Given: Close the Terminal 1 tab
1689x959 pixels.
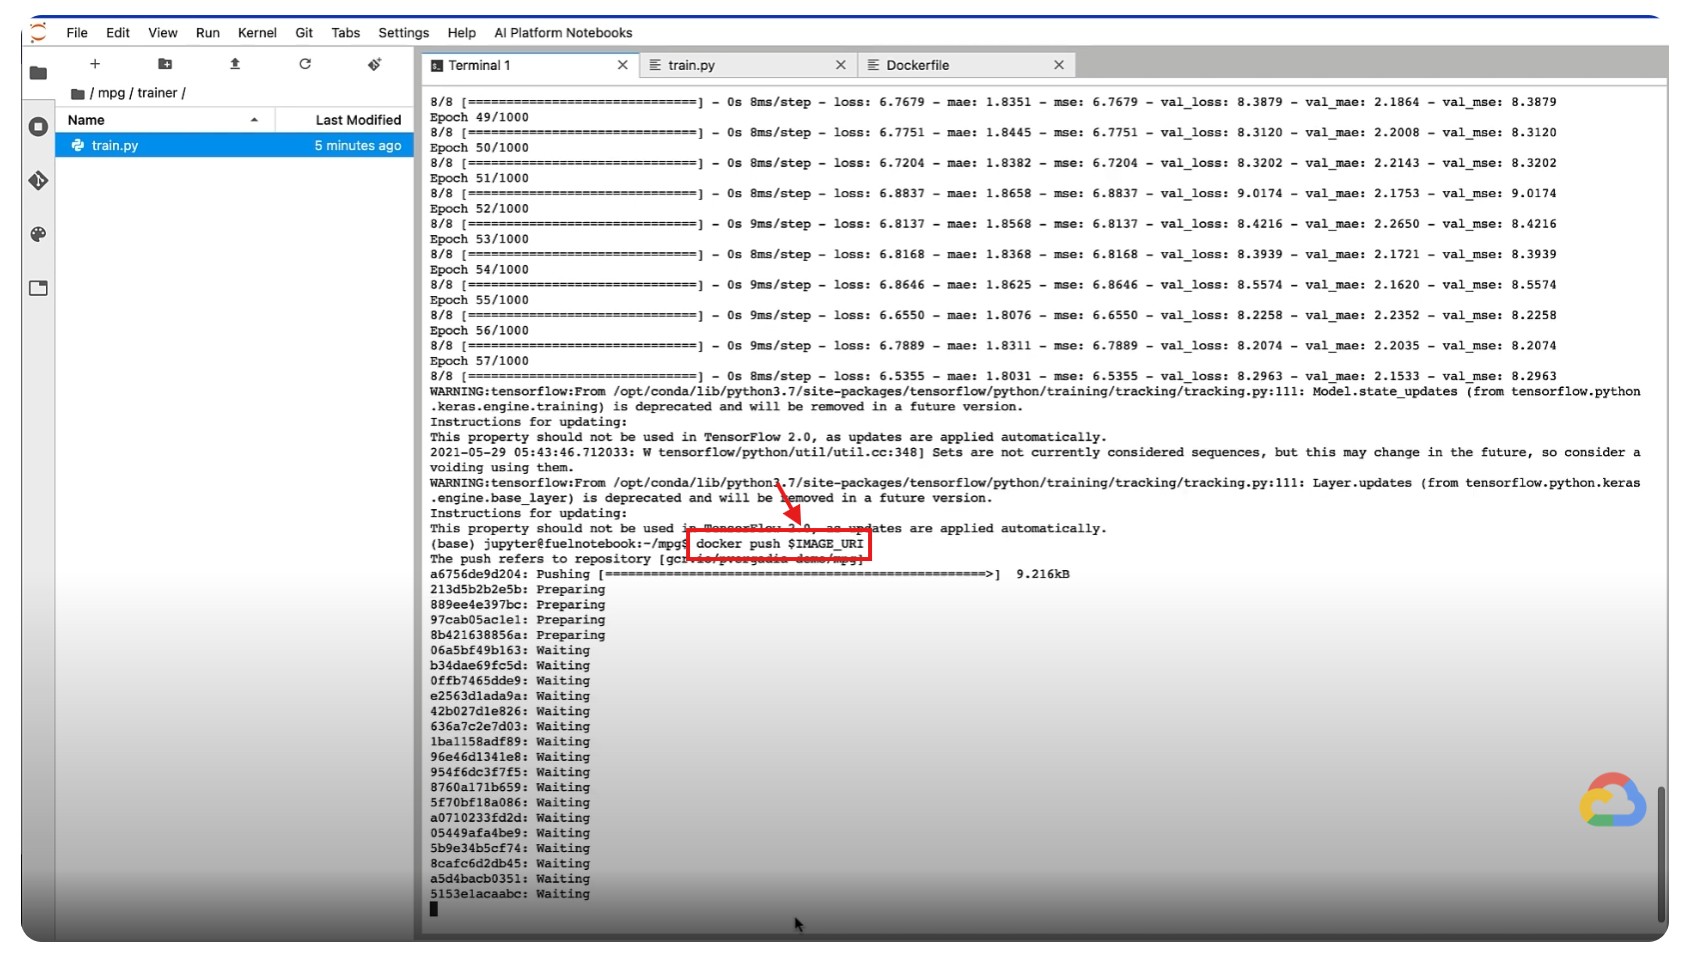Looking at the screenshot, I should pos(623,65).
